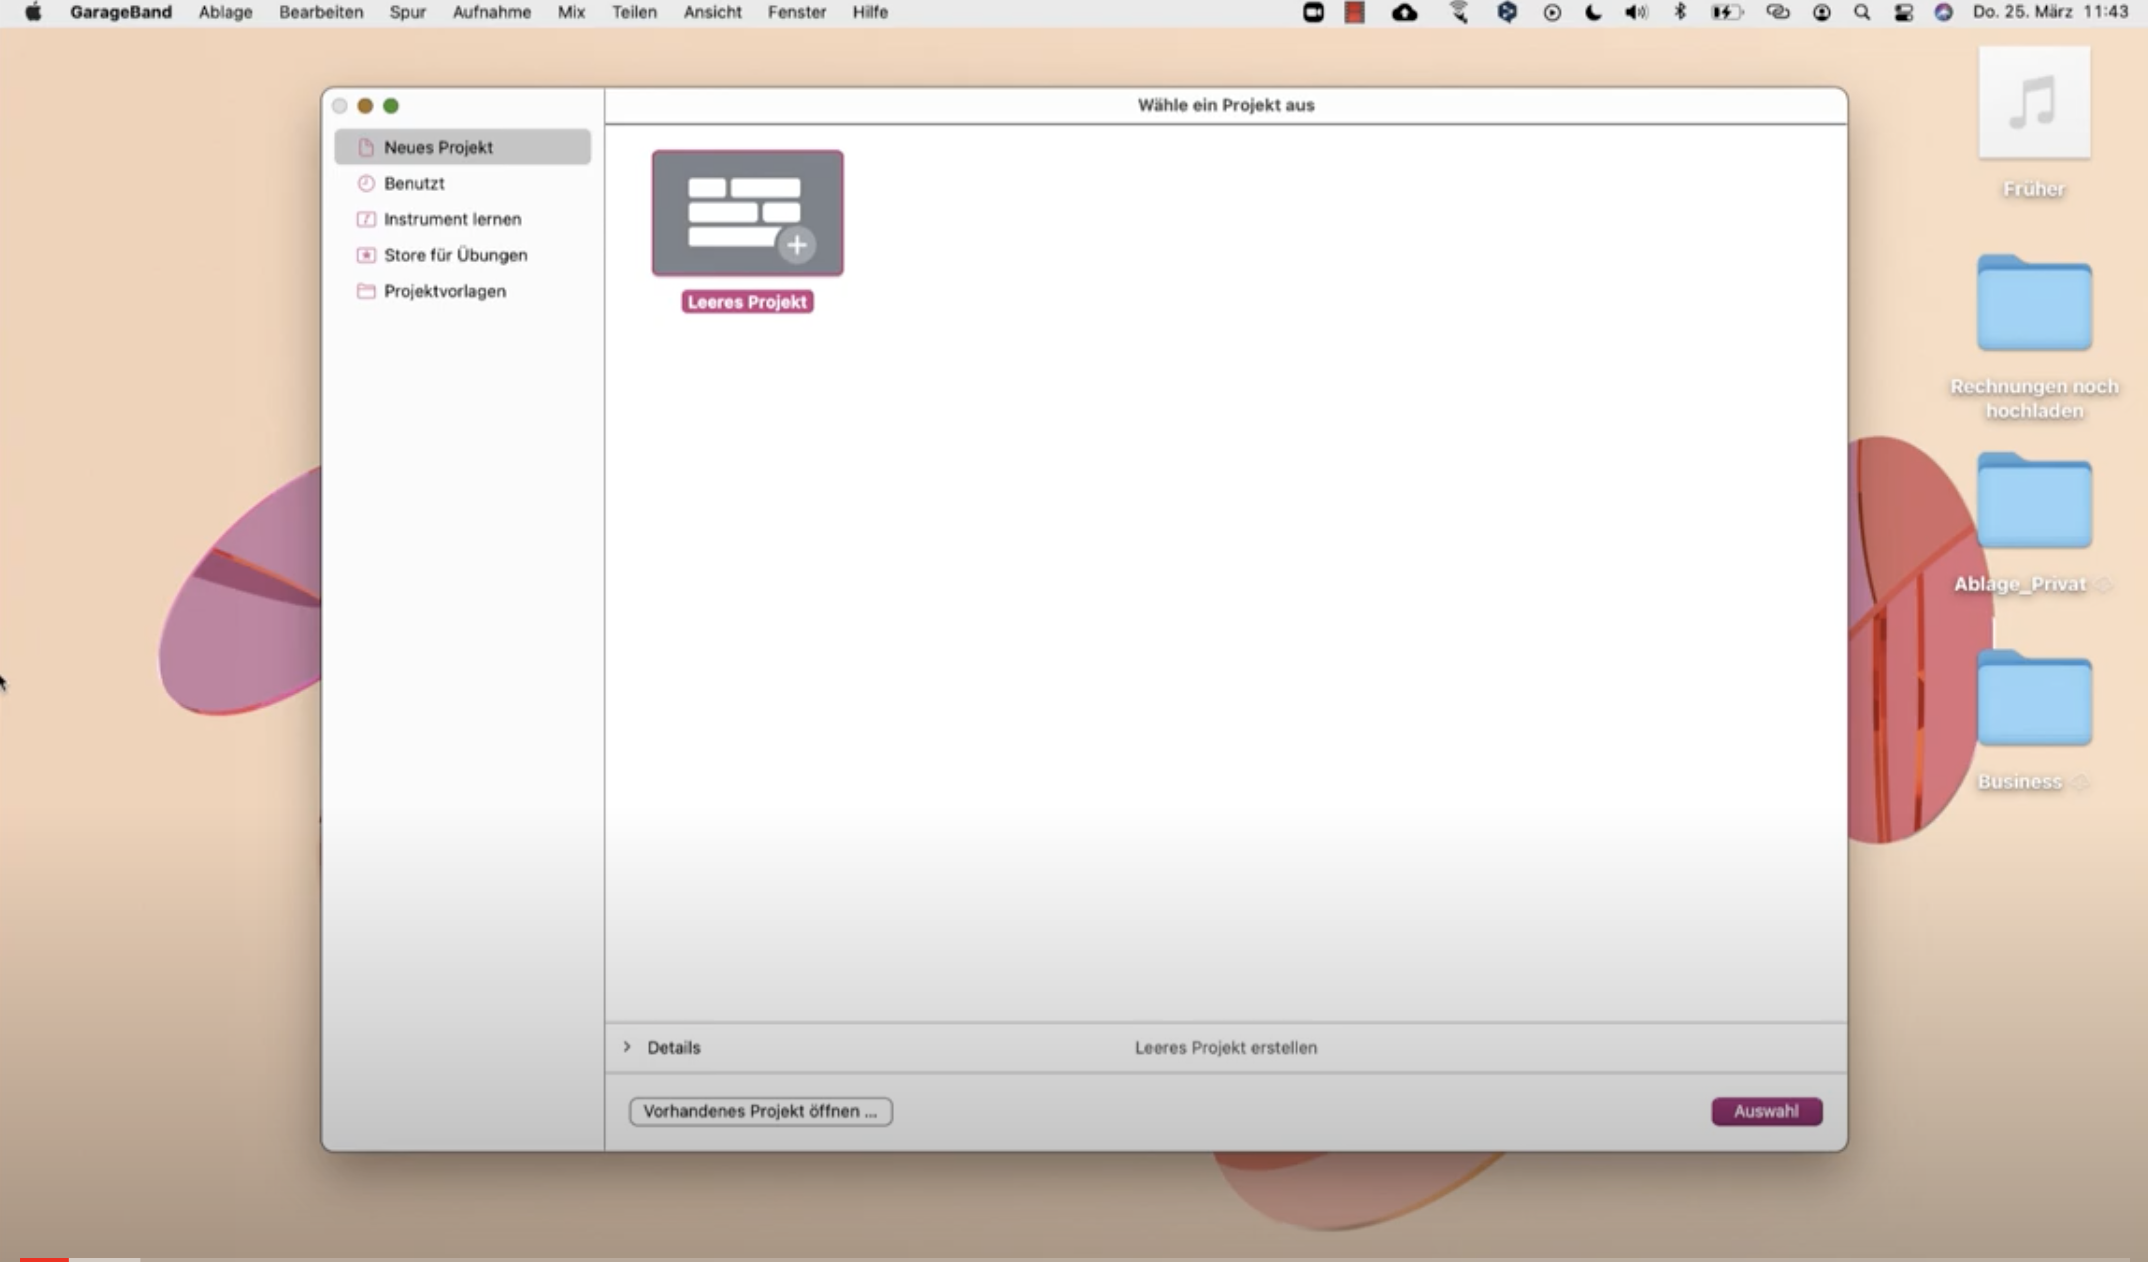The image size is (2148, 1262).
Task: Open the Apple menu
Action: point(33,12)
